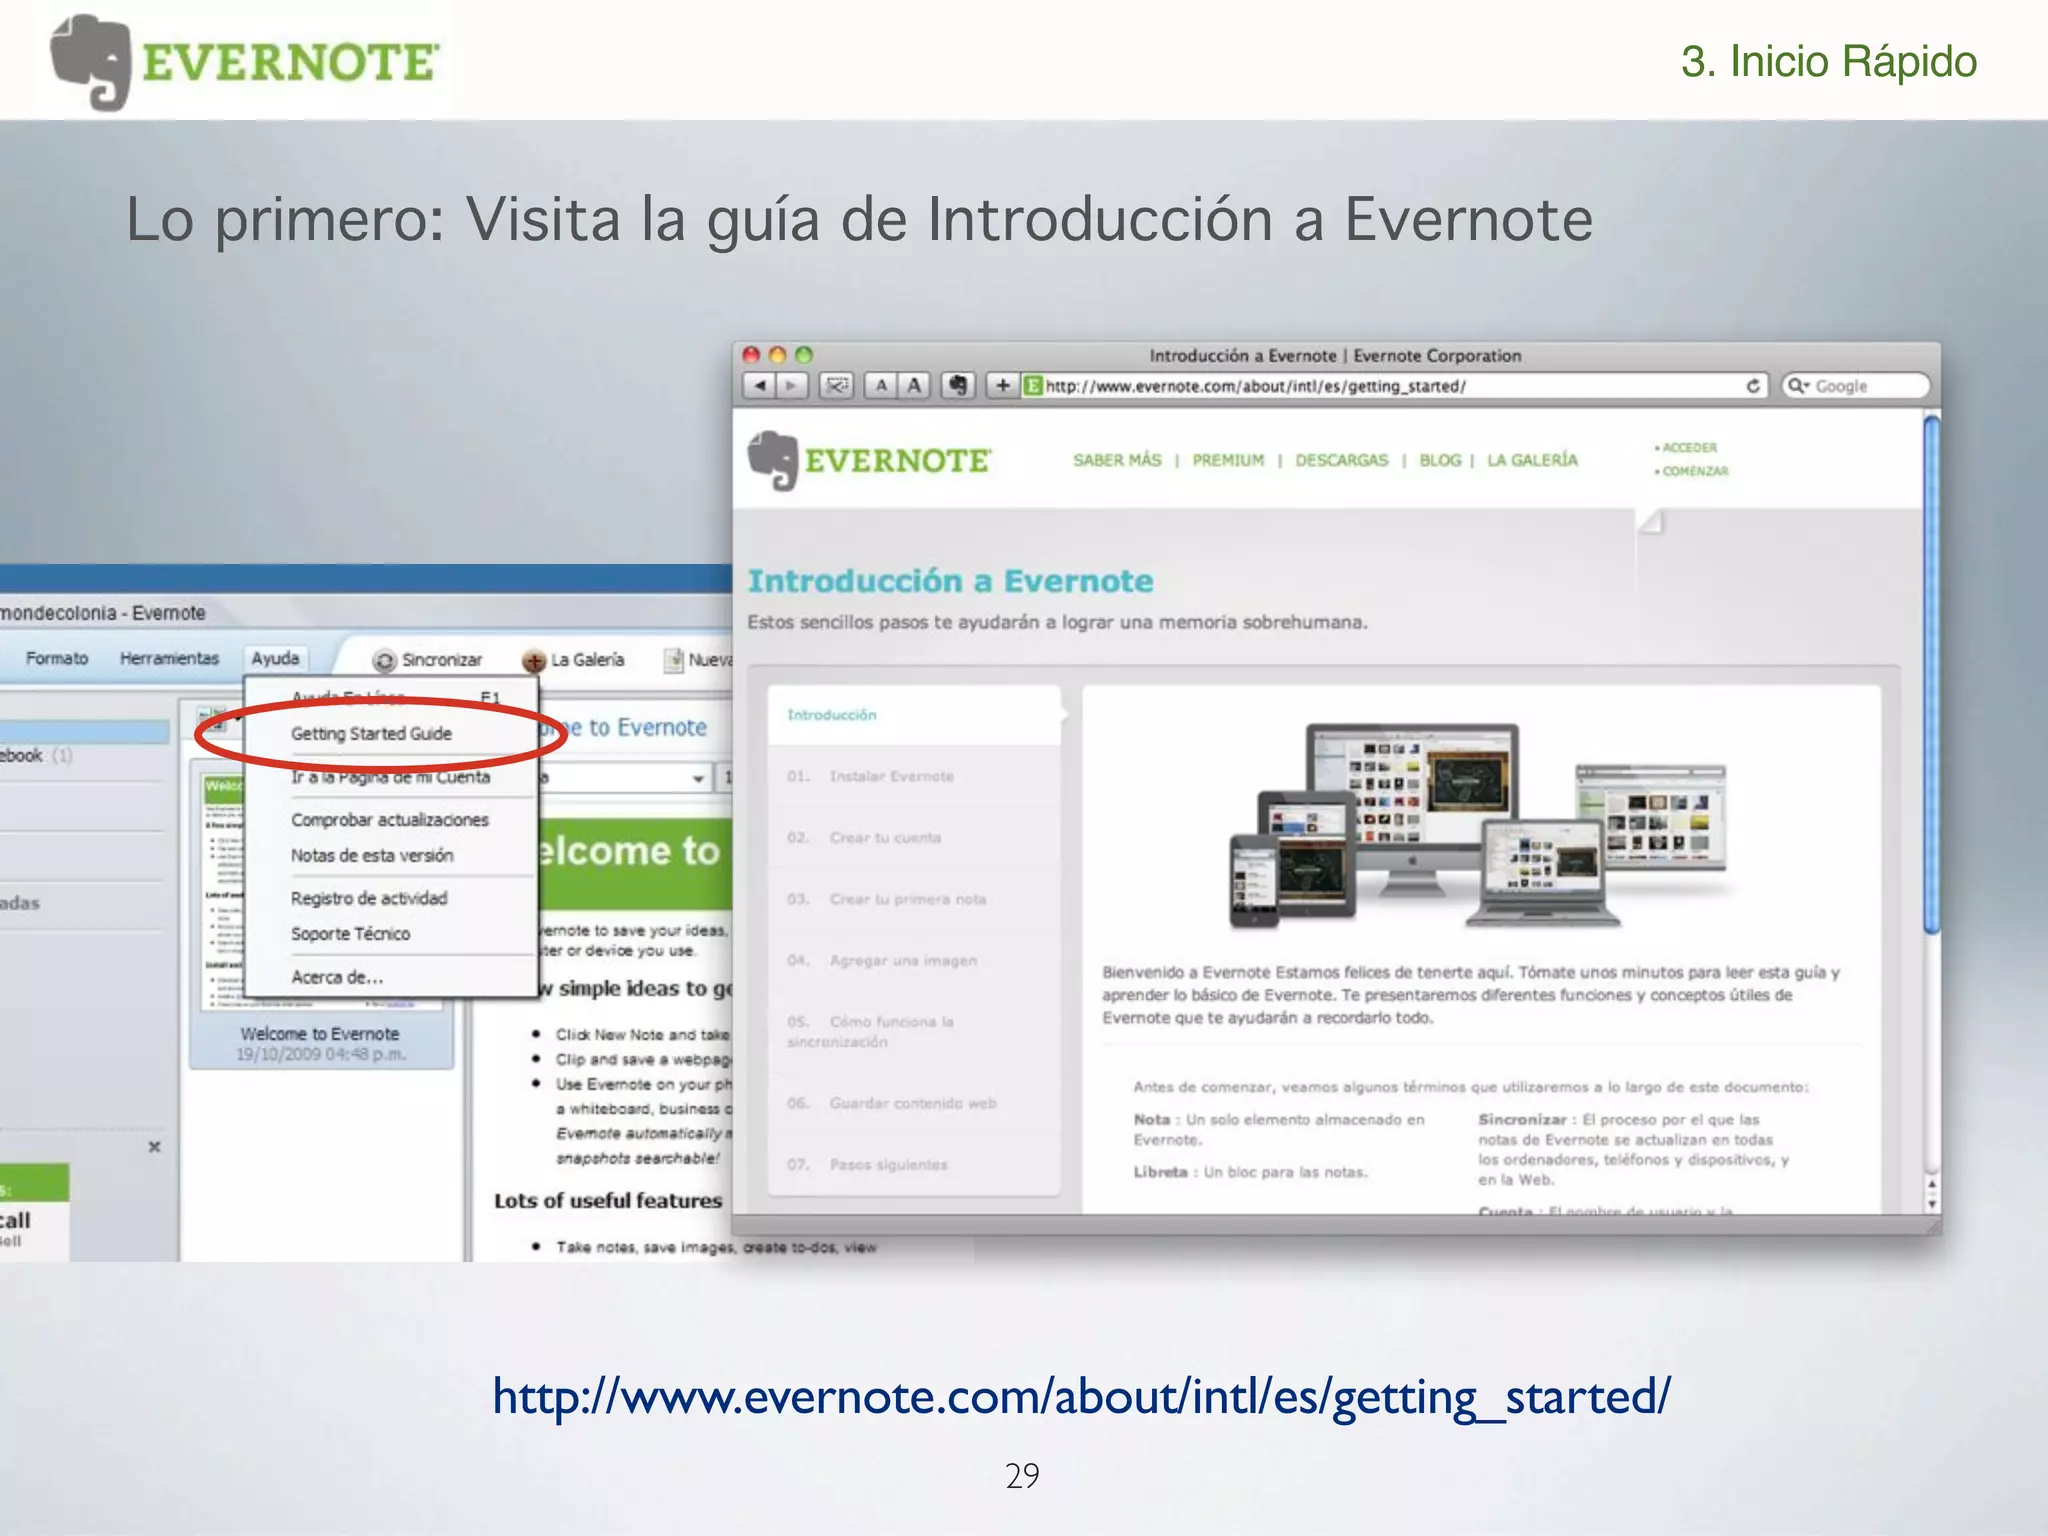Click the Safari scrollbar down arrow

tap(1932, 1203)
